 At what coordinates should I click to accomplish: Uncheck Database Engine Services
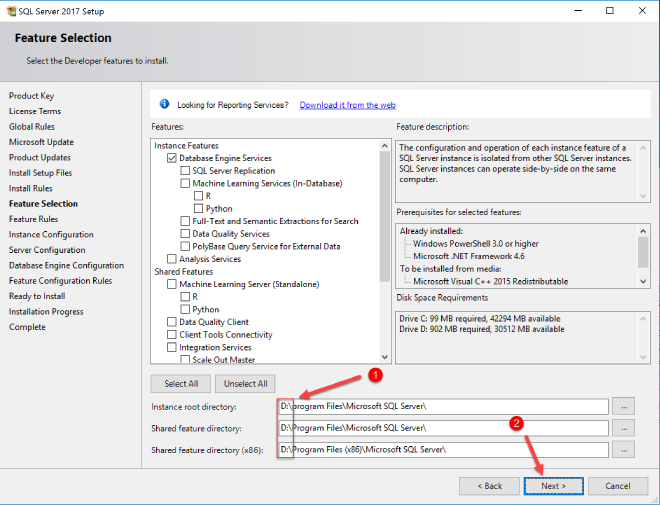point(172,158)
